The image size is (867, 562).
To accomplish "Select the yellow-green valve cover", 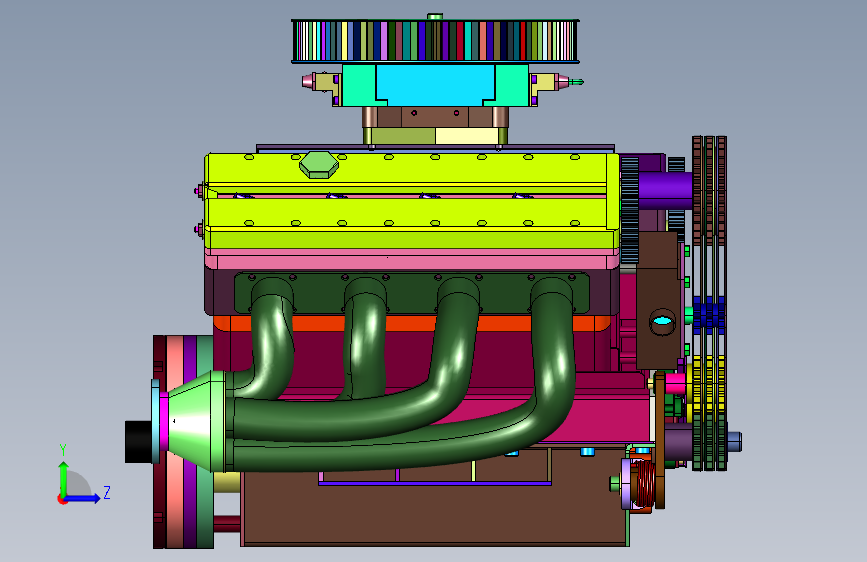I will (x=411, y=200).
